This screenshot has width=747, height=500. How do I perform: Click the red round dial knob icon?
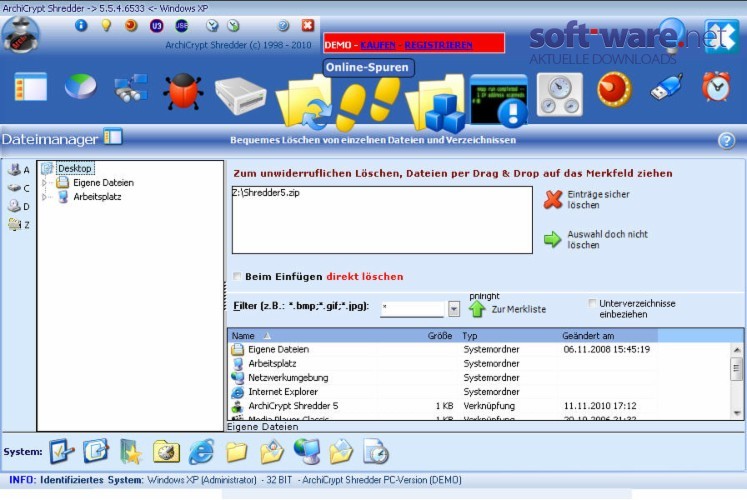pyautogui.click(x=614, y=89)
